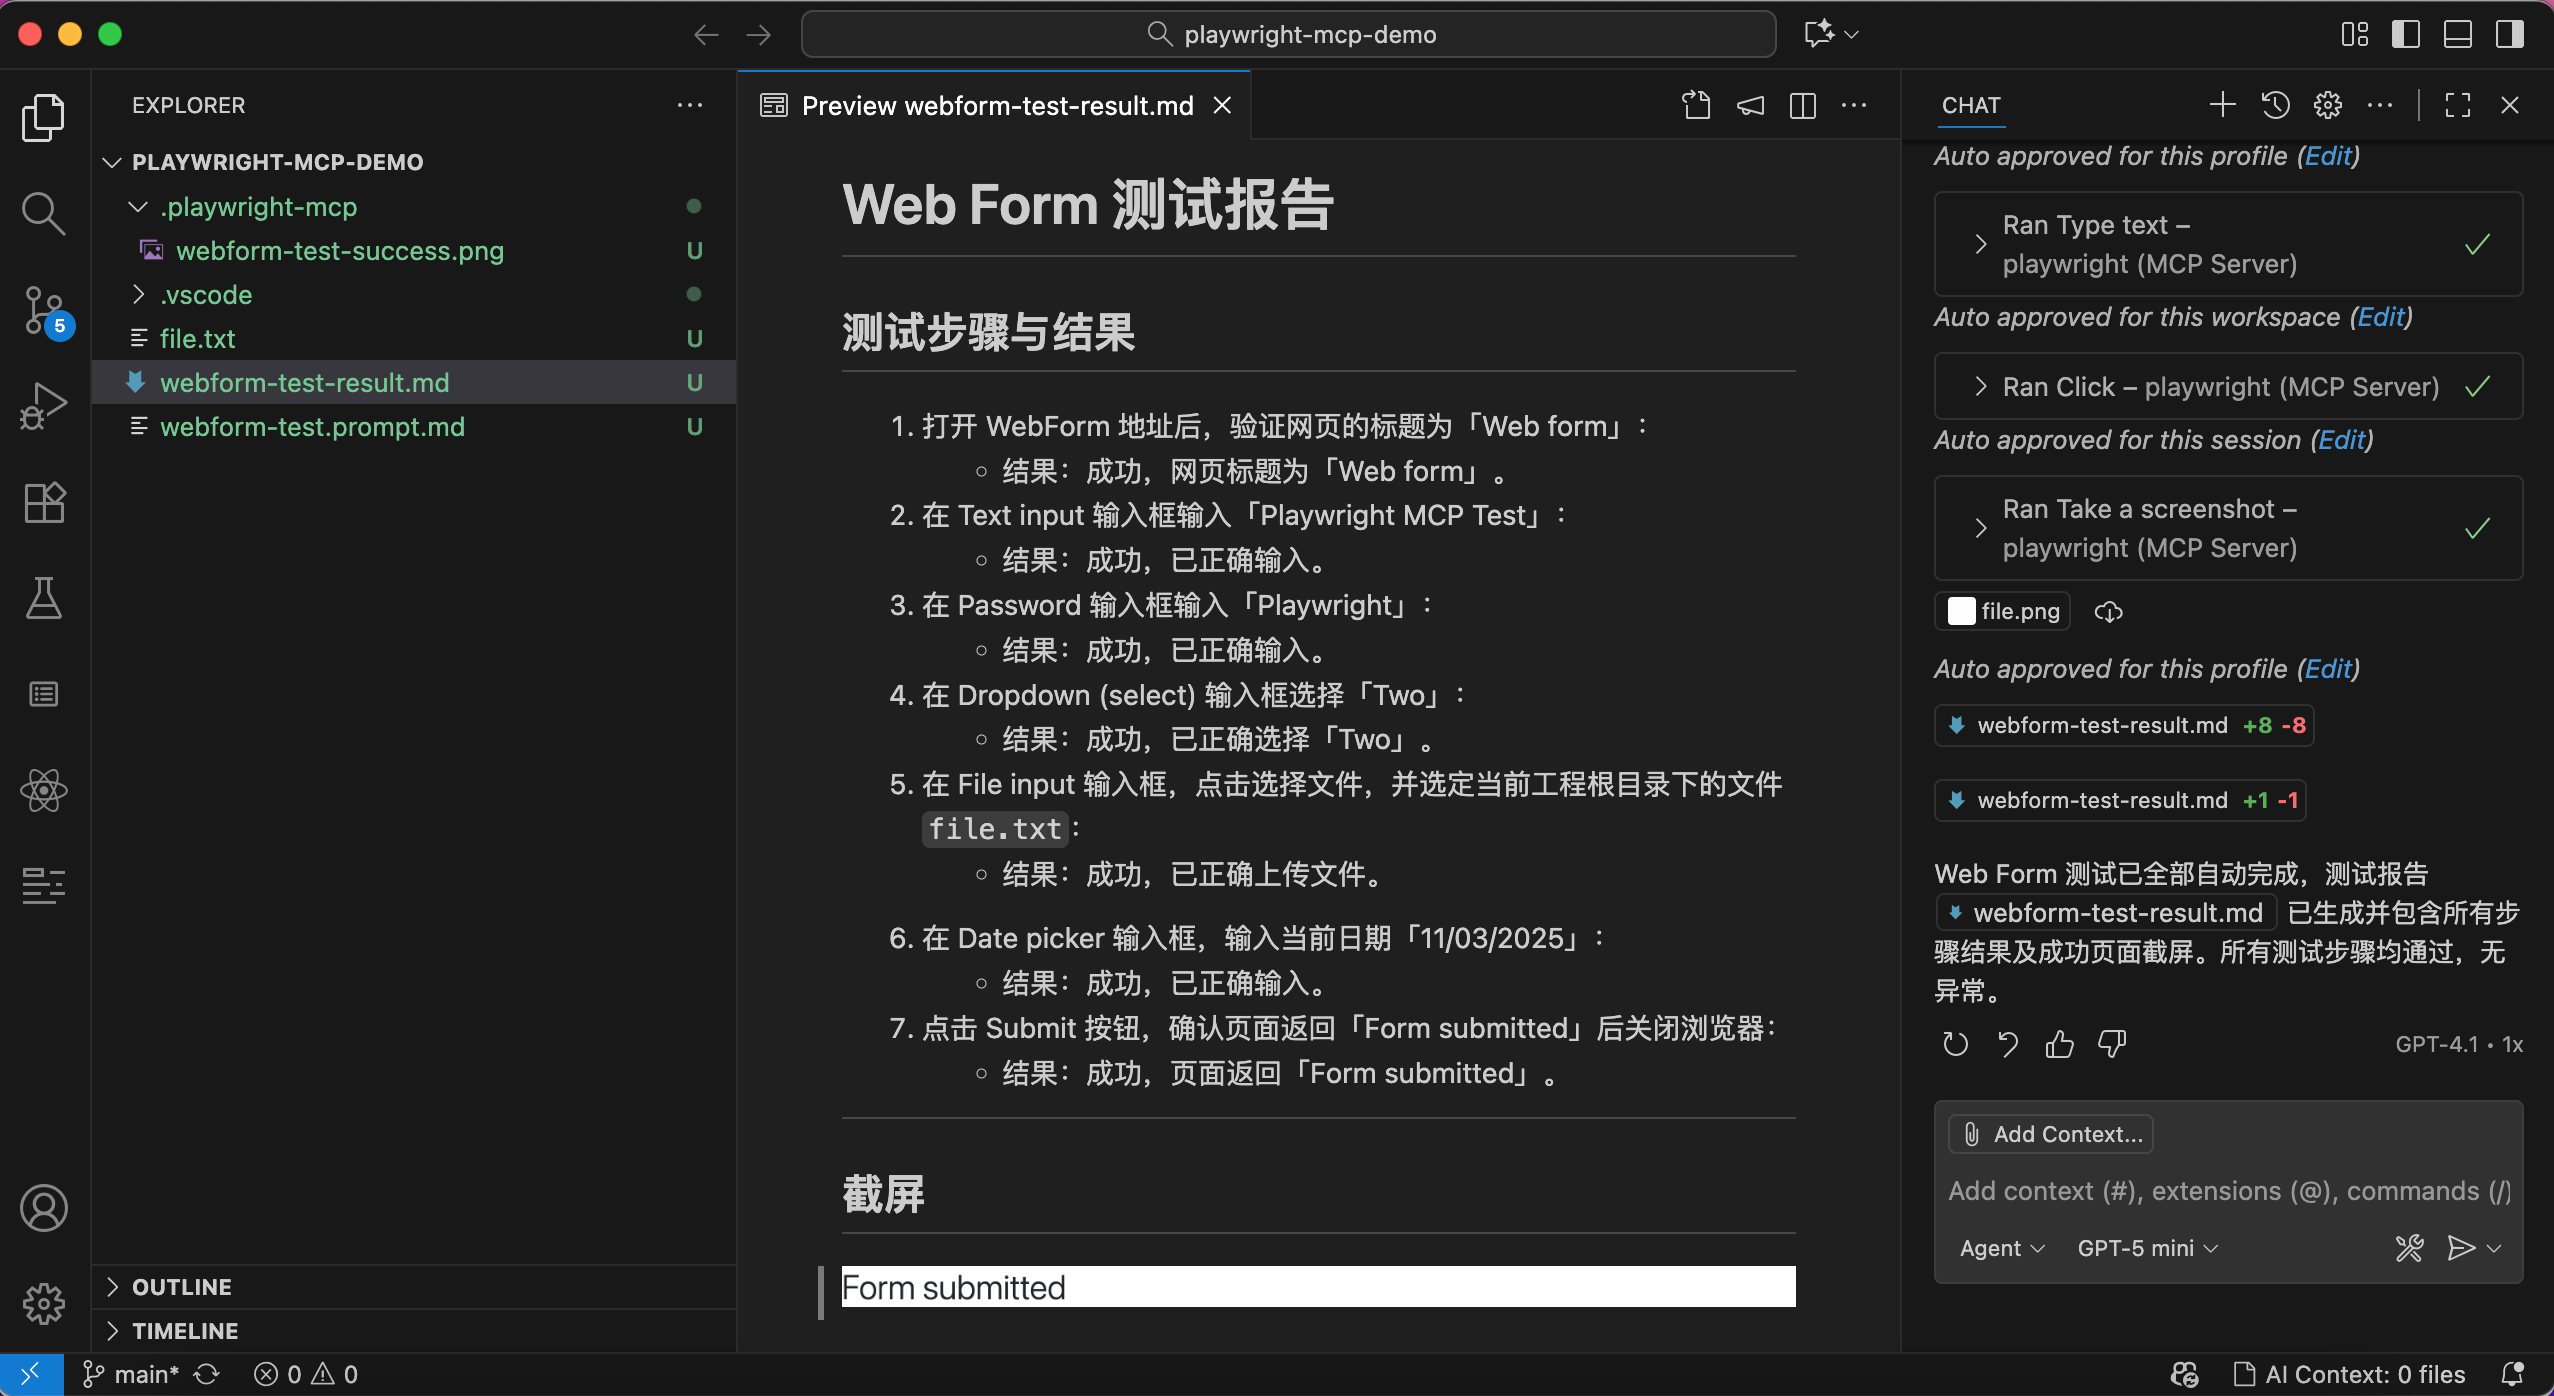Open the GPT-5 mini model selector
The width and height of the screenshot is (2554, 1396).
(2143, 1247)
